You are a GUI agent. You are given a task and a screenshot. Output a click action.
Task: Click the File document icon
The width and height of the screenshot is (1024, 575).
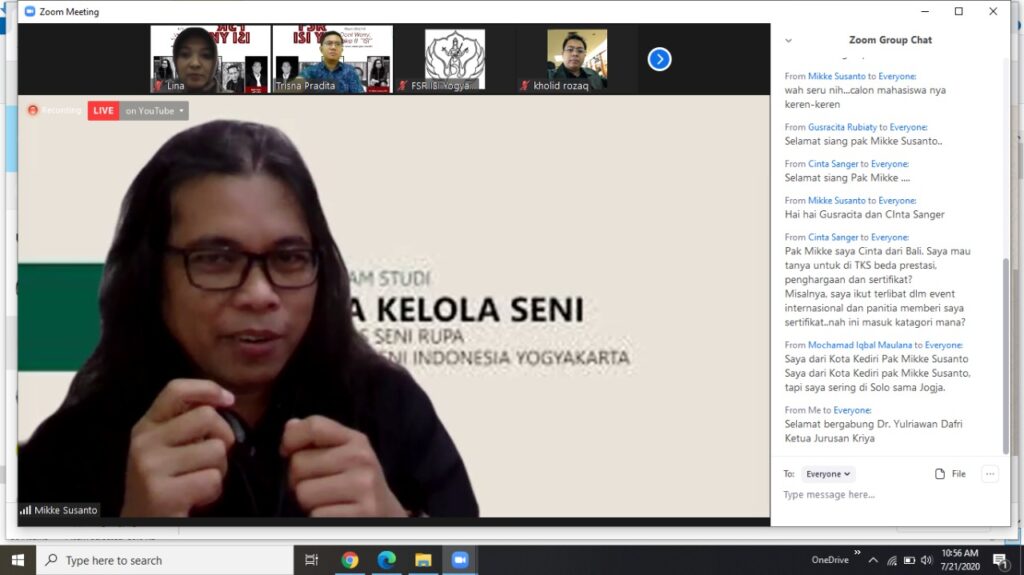pos(940,474)
